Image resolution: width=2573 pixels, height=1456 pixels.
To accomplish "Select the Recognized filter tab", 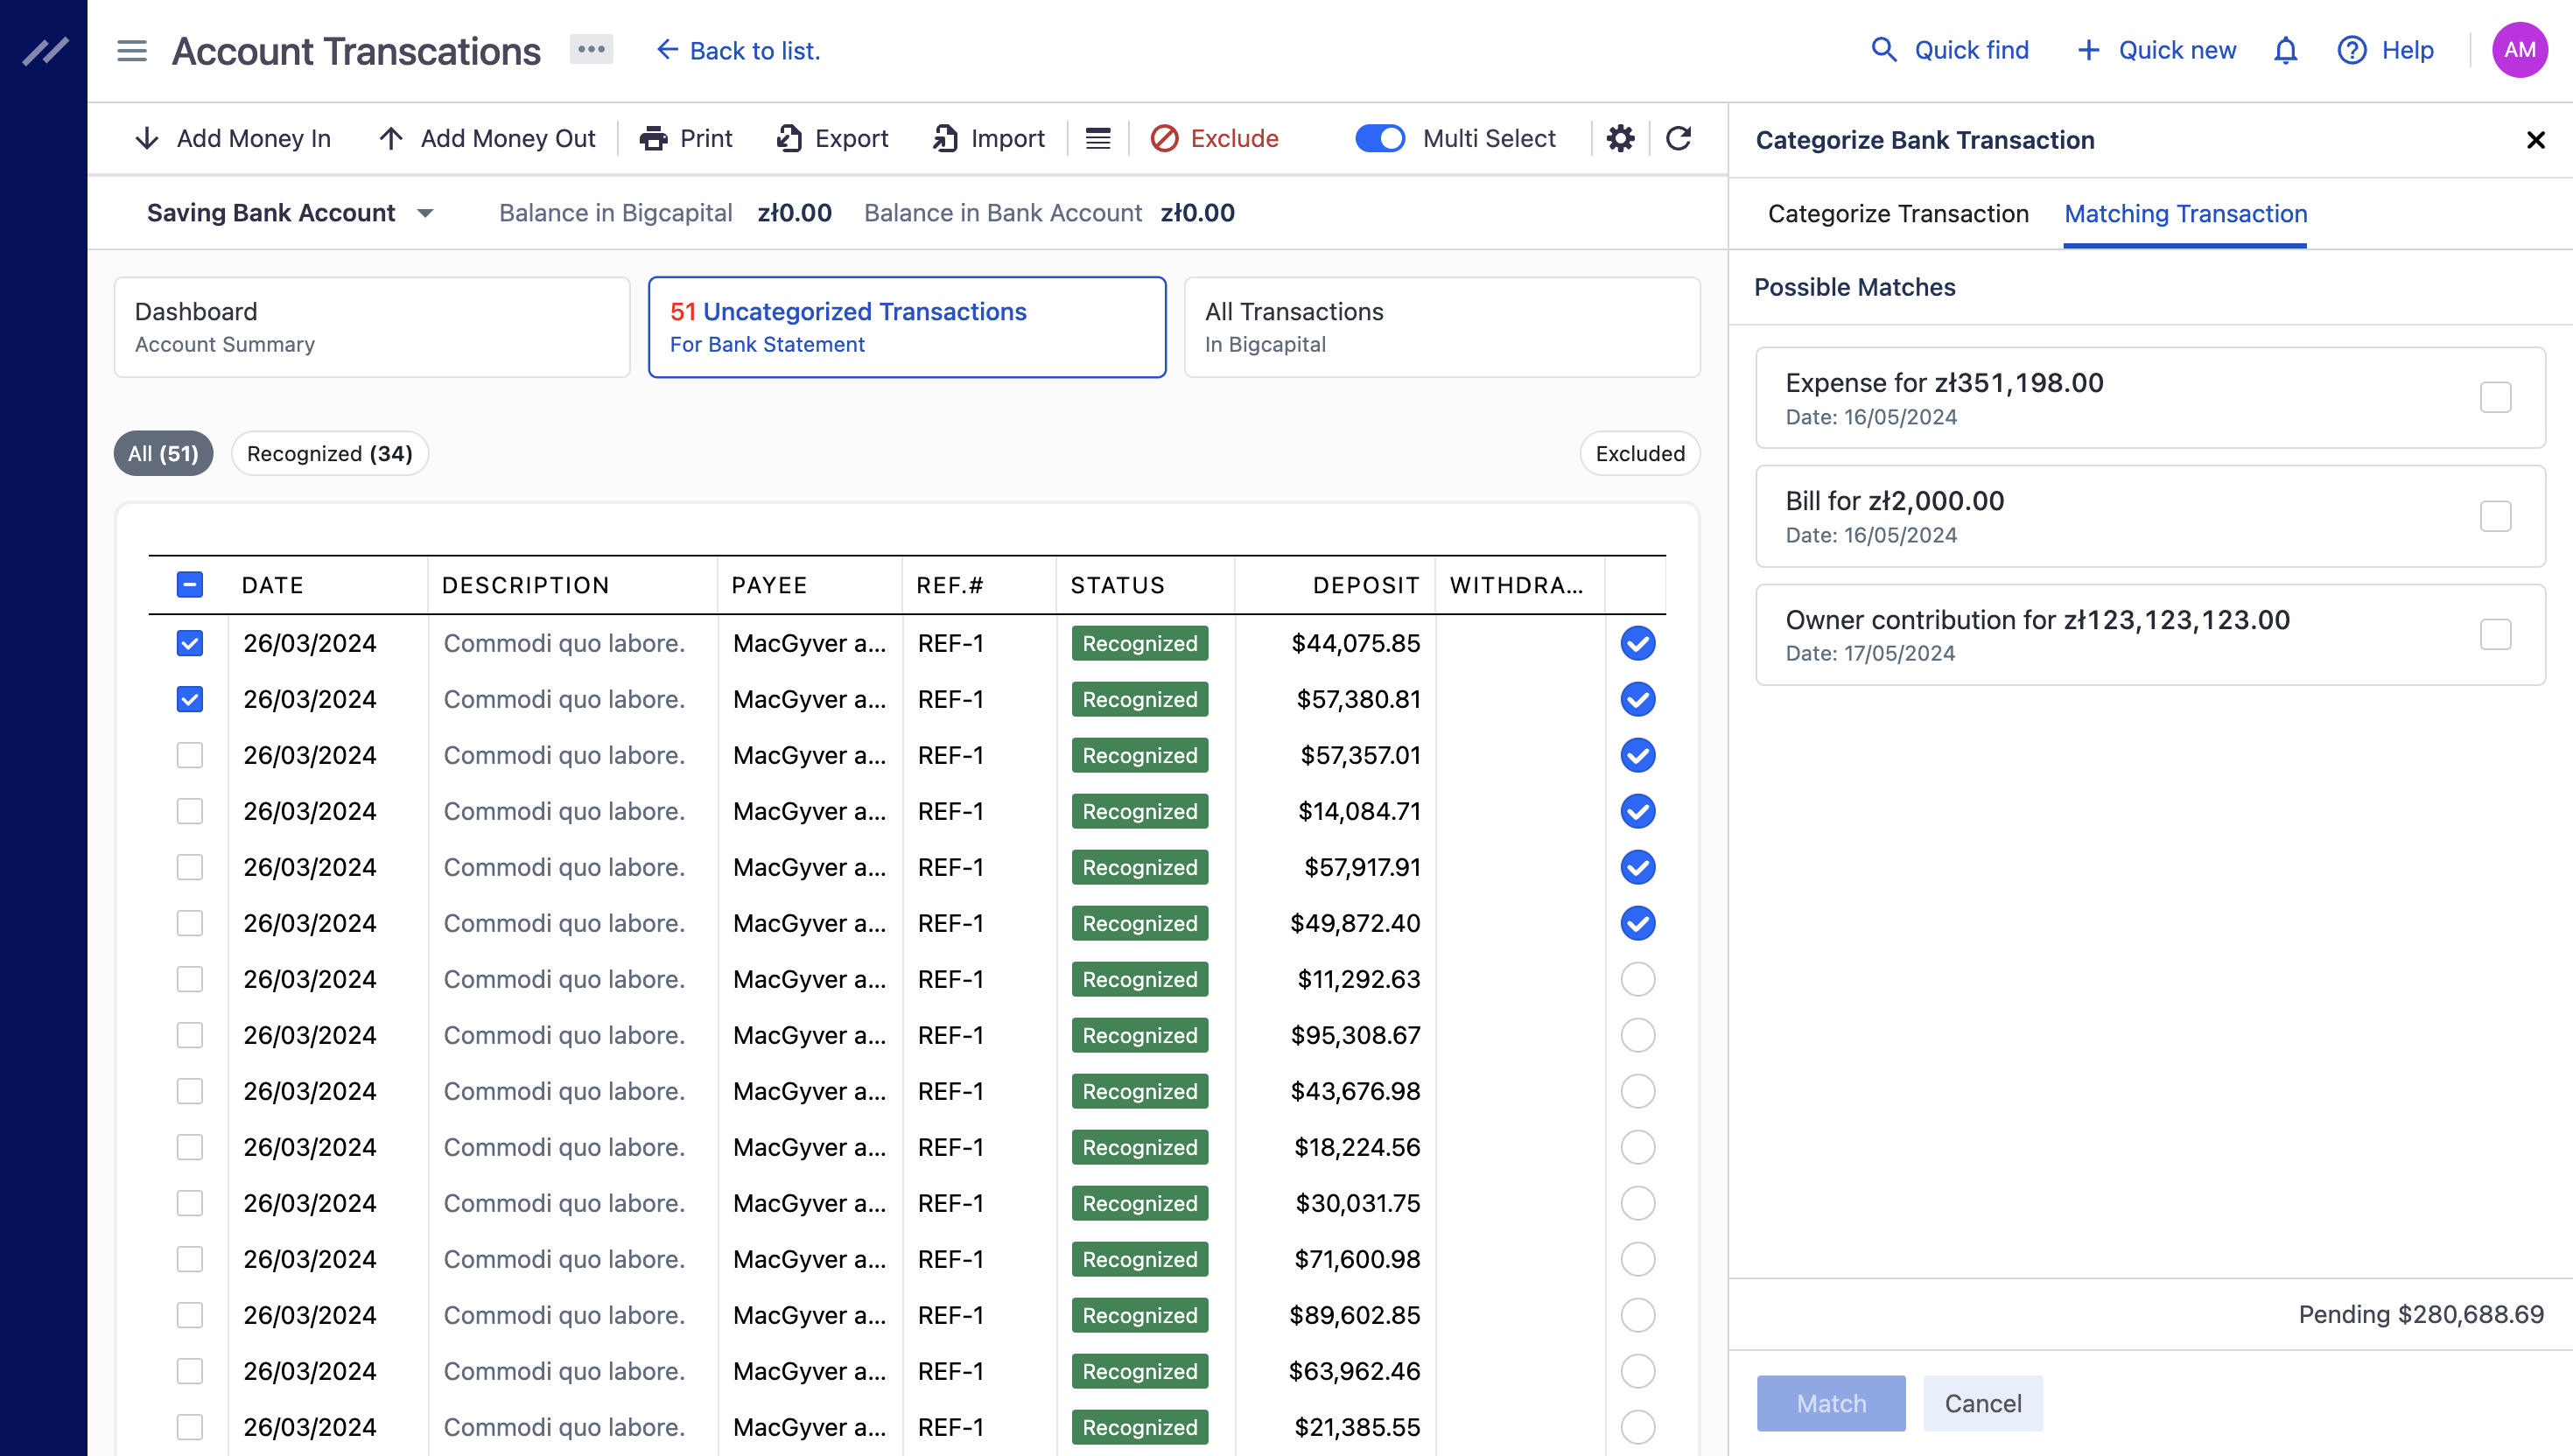I will point(329,454).
